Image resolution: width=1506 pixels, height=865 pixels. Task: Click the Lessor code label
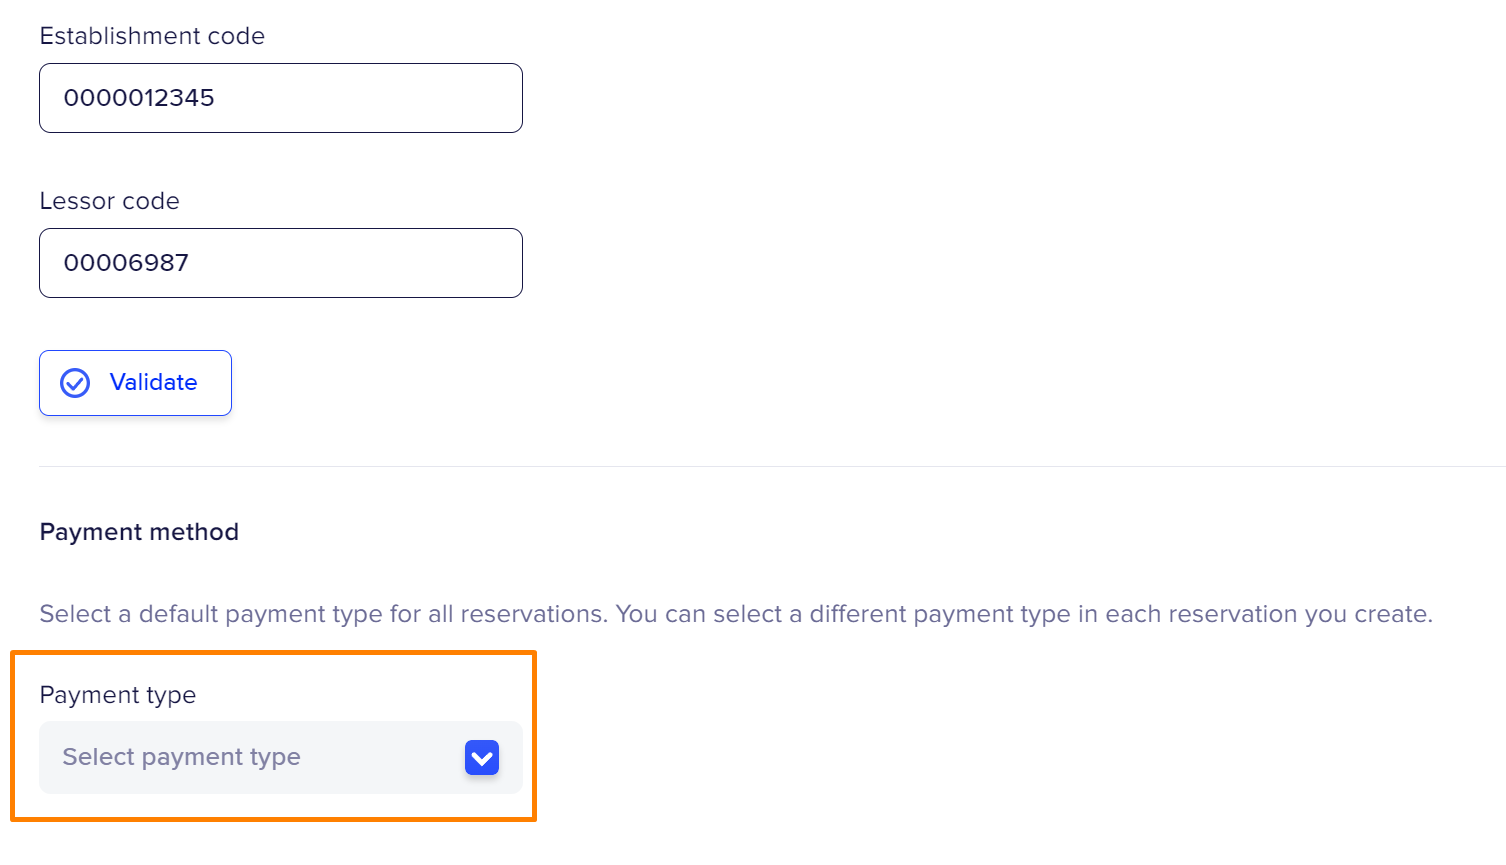pos(109,201)
